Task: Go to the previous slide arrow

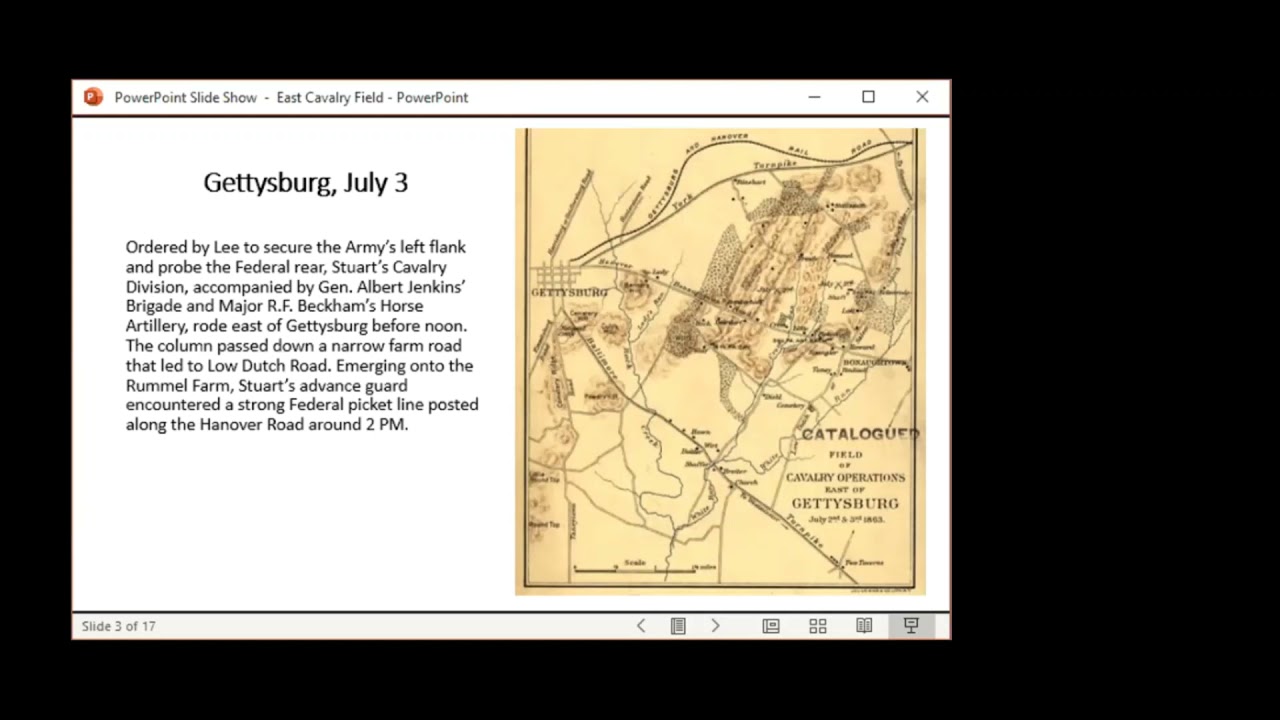Action: coord(641,626)
